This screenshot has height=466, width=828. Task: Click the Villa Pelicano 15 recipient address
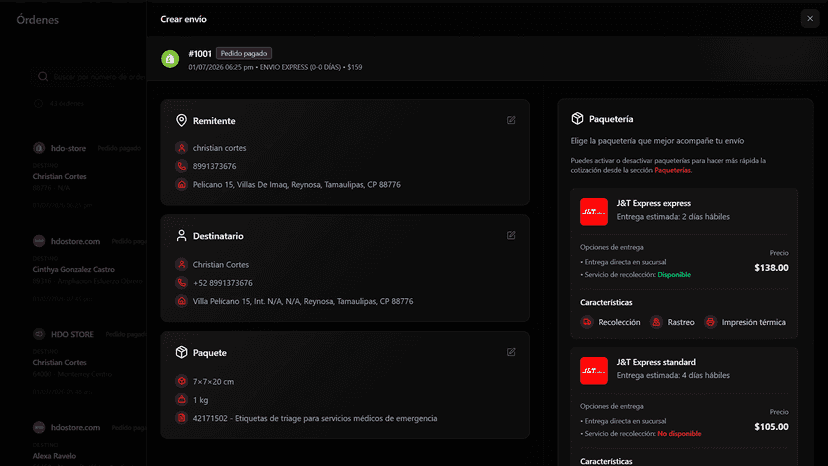(x=303, y=301)
